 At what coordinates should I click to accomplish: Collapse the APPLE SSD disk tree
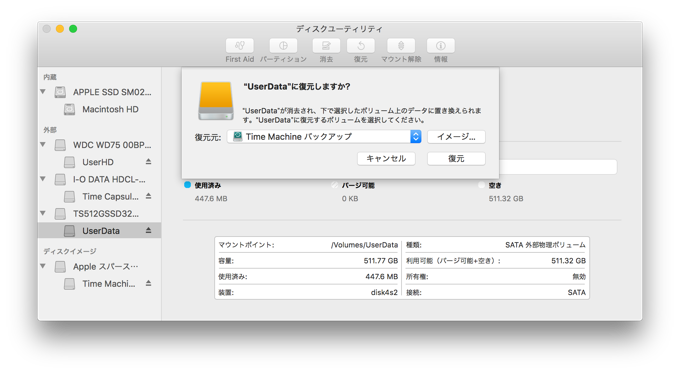[x=43, y=92]
